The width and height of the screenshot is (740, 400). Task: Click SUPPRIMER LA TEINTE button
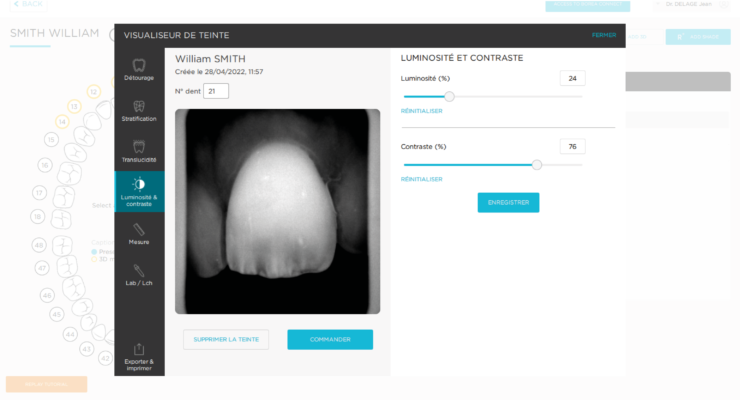pyautogui.click(x=226, y=340)
